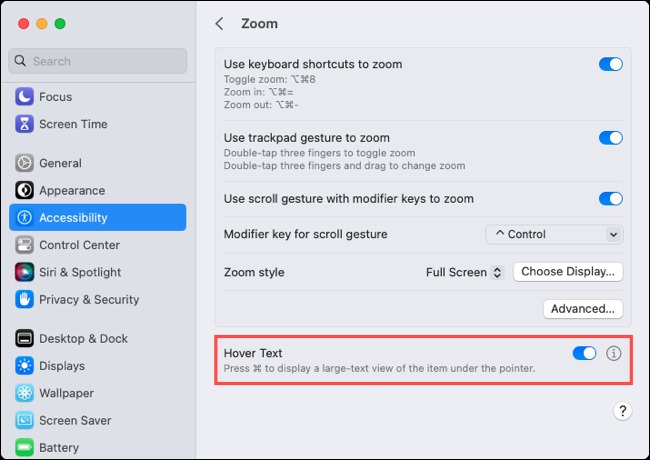This screenshot has width=650, height=460.
Task: Select the Siri & Spotlight icon
Action: click(x=24, y=272)
